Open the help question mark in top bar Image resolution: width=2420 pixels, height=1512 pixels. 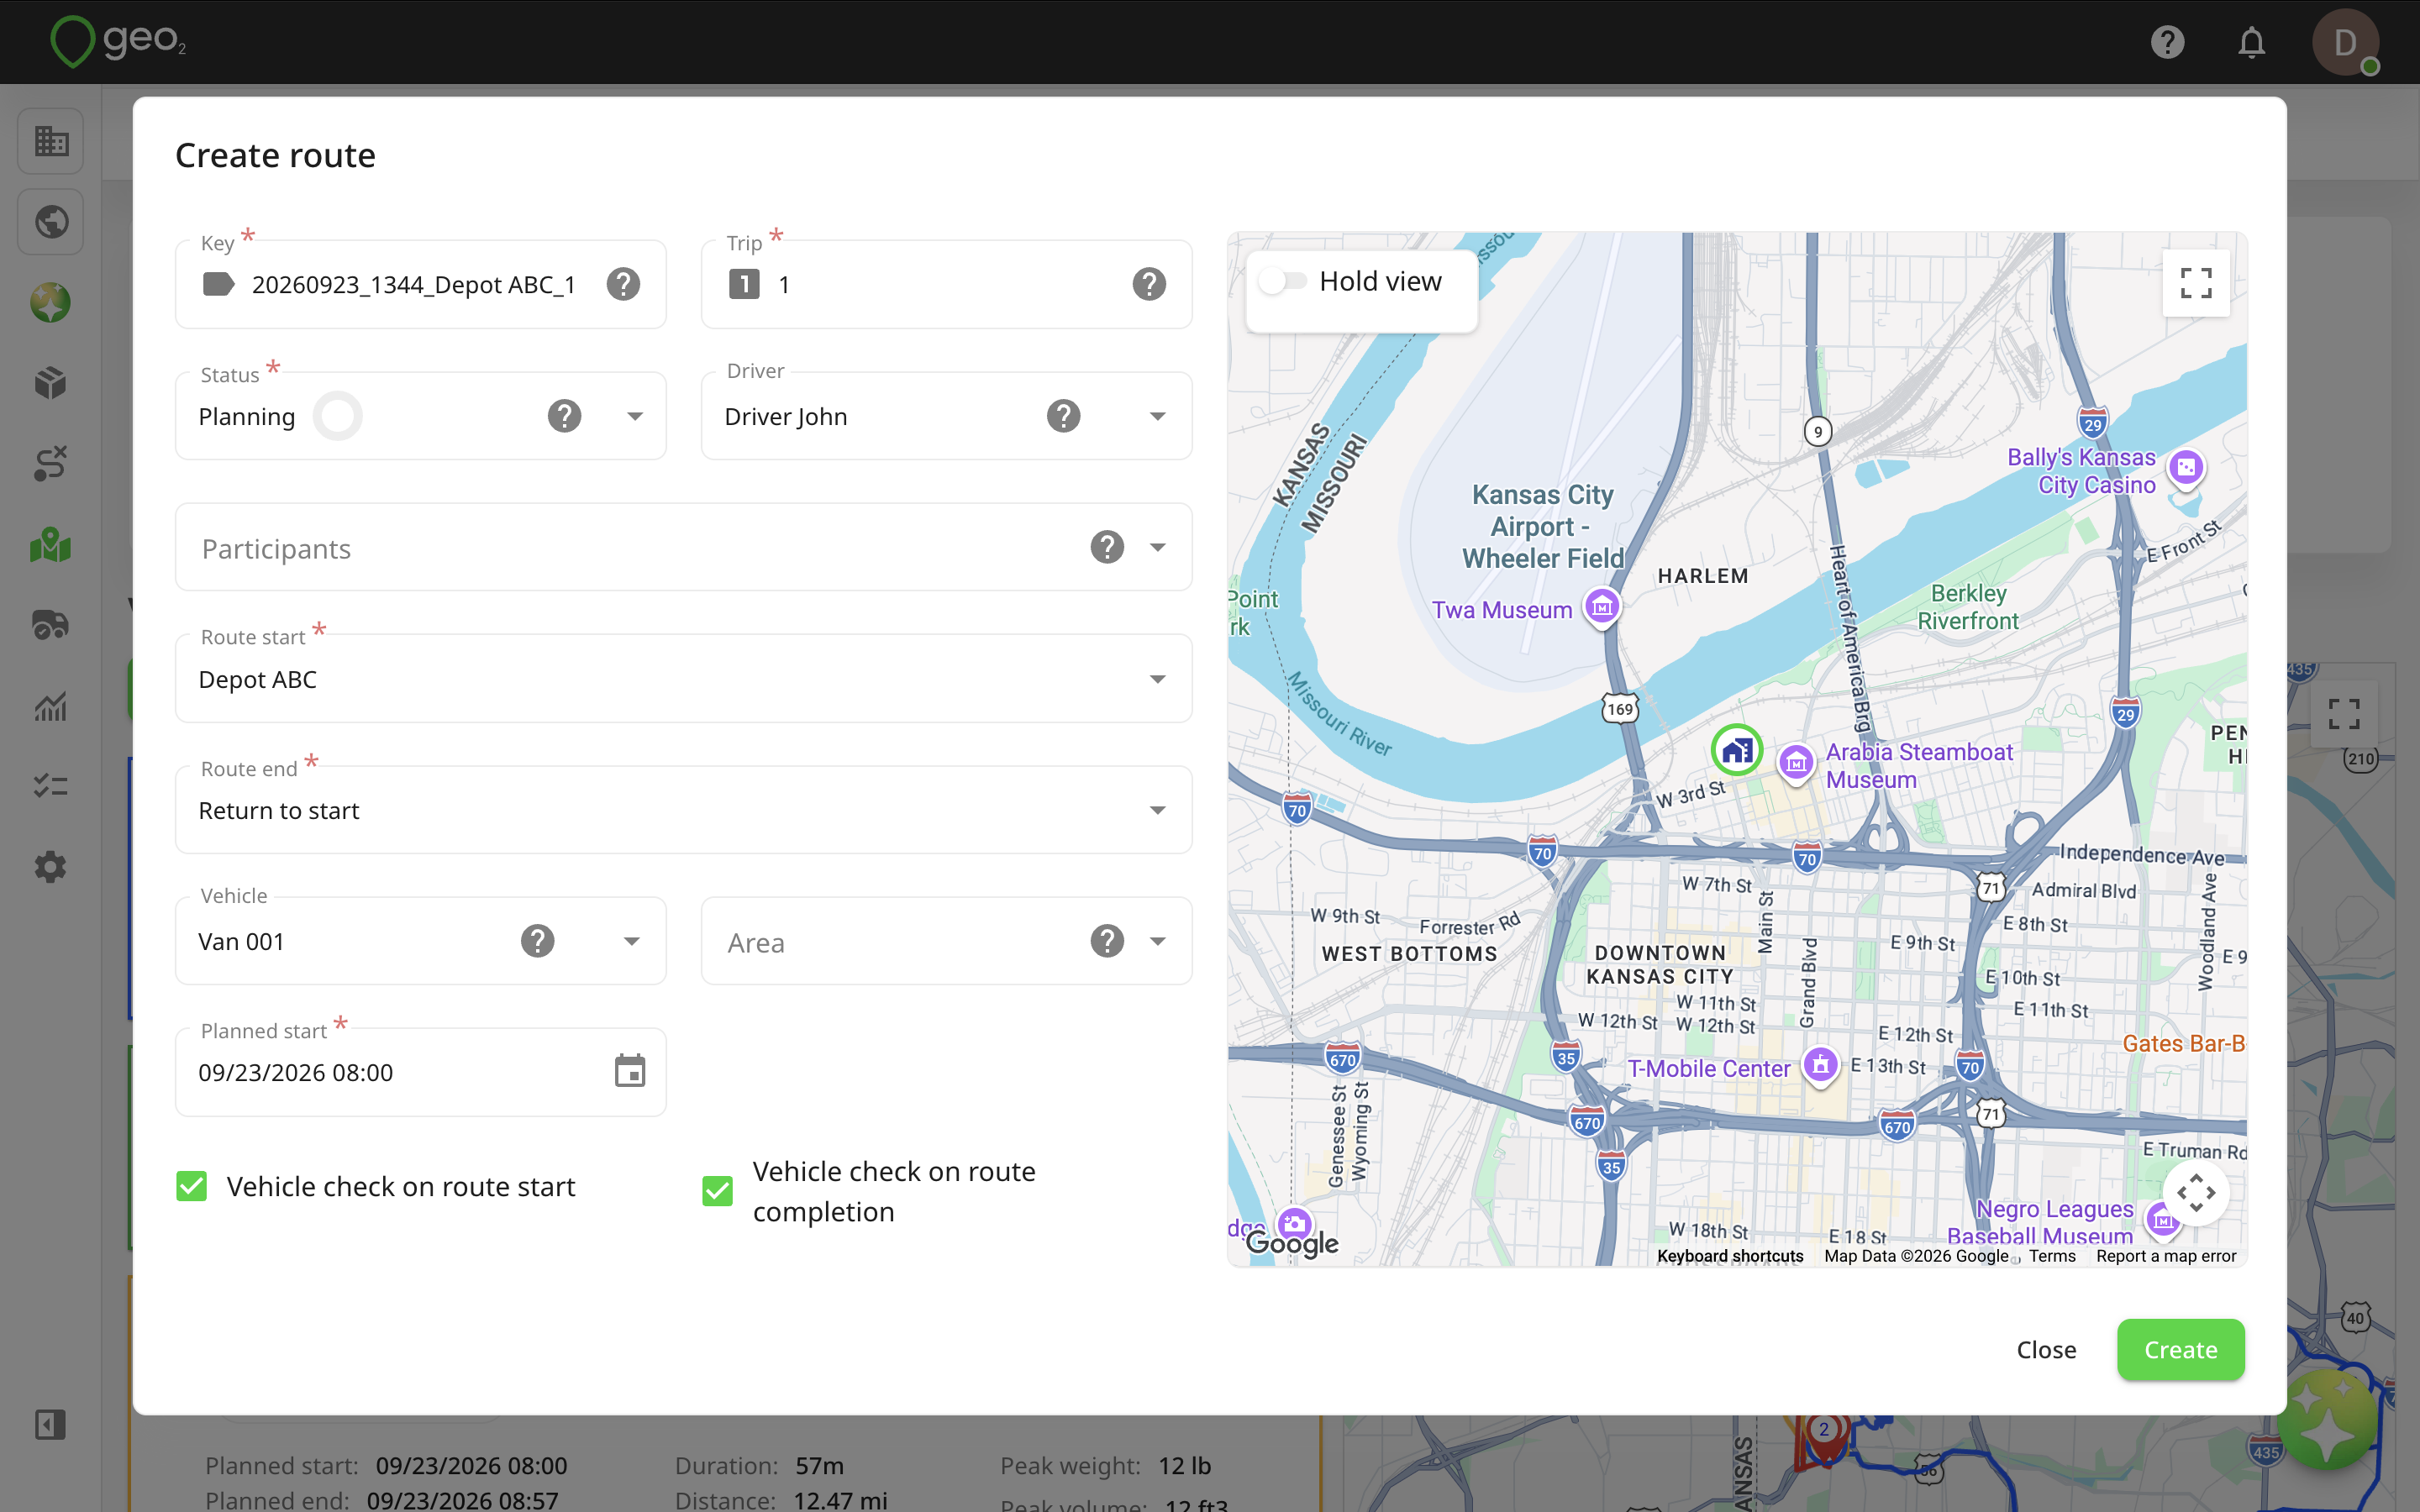[2167, 42]
